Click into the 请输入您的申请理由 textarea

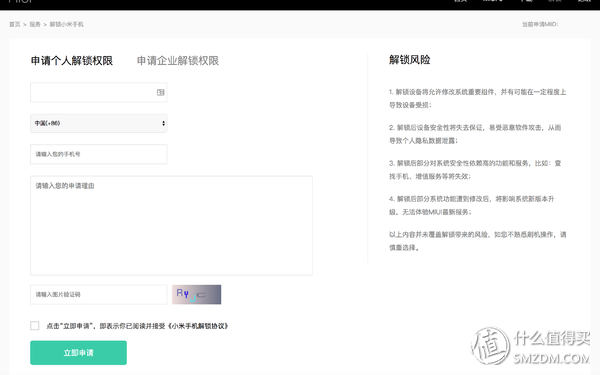(x=171, y=225)
